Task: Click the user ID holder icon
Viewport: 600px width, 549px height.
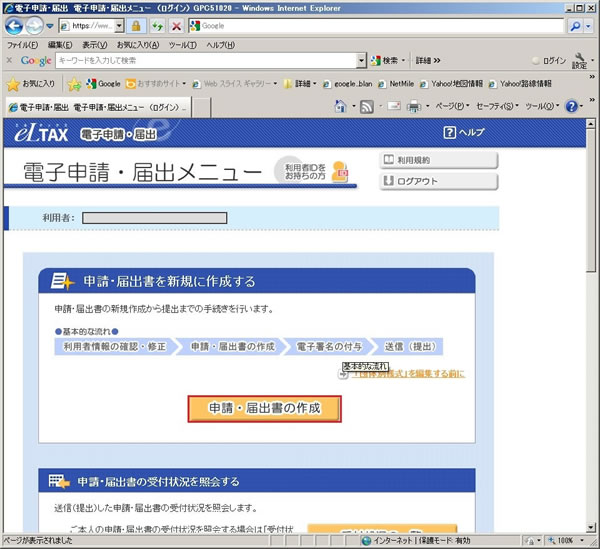Action: click(x=340, y=171)
